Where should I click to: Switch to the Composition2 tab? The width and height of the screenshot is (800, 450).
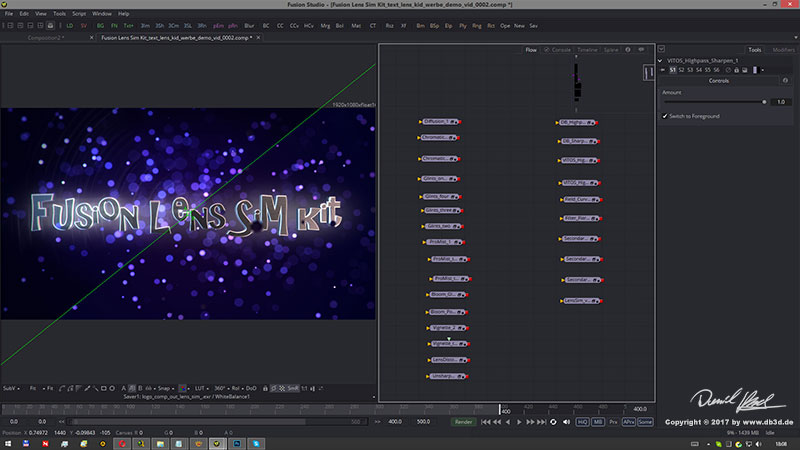coord(46,38)
